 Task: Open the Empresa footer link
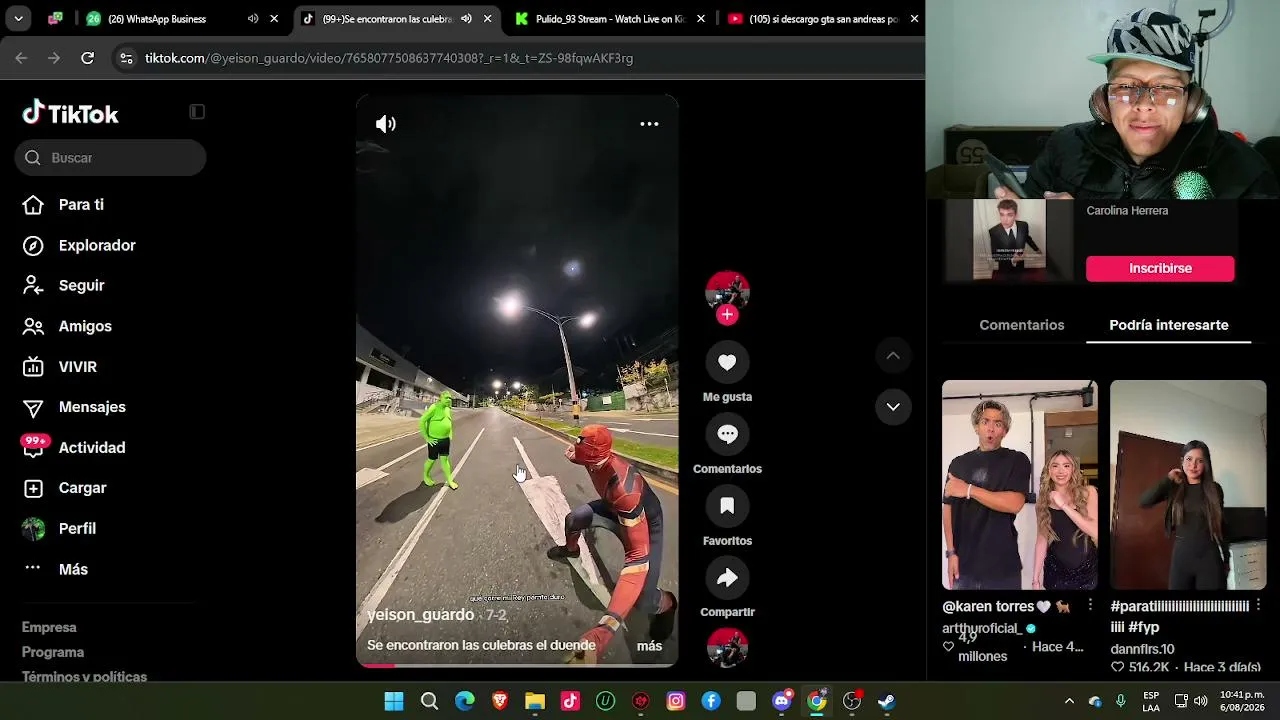coord(49,627)
